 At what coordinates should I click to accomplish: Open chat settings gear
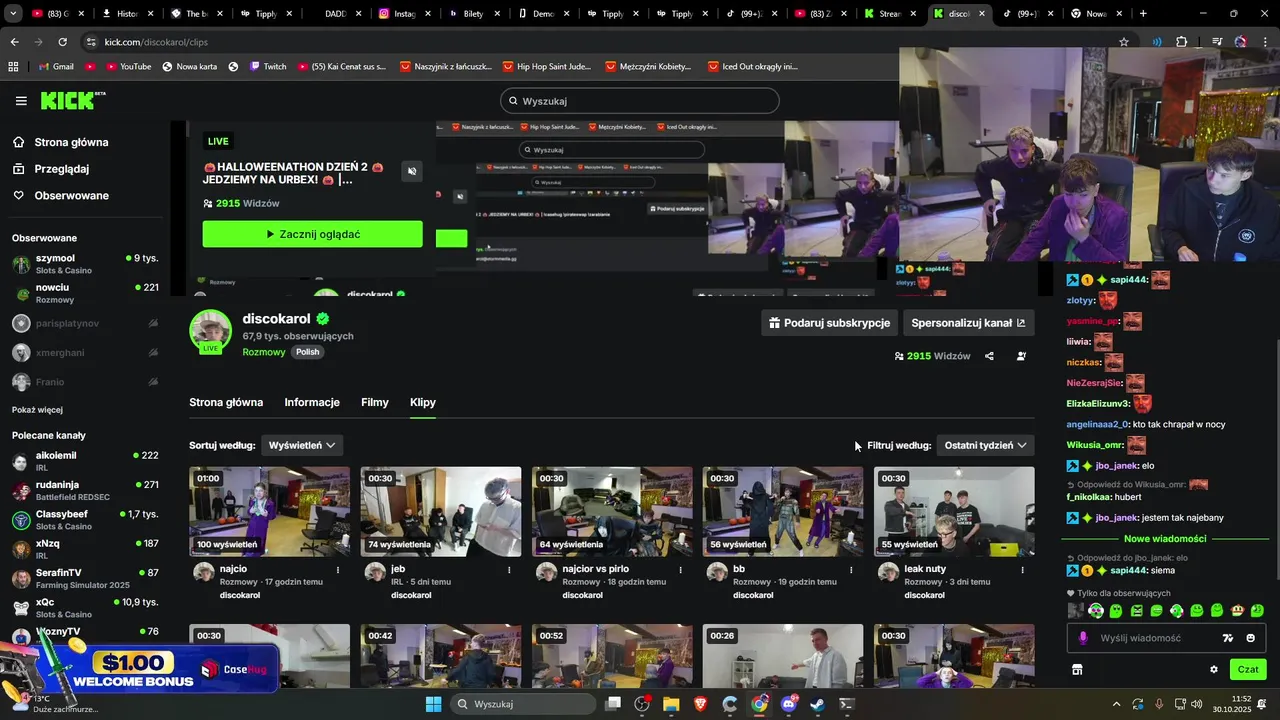pyautogui.click(x=1214, y=669)
